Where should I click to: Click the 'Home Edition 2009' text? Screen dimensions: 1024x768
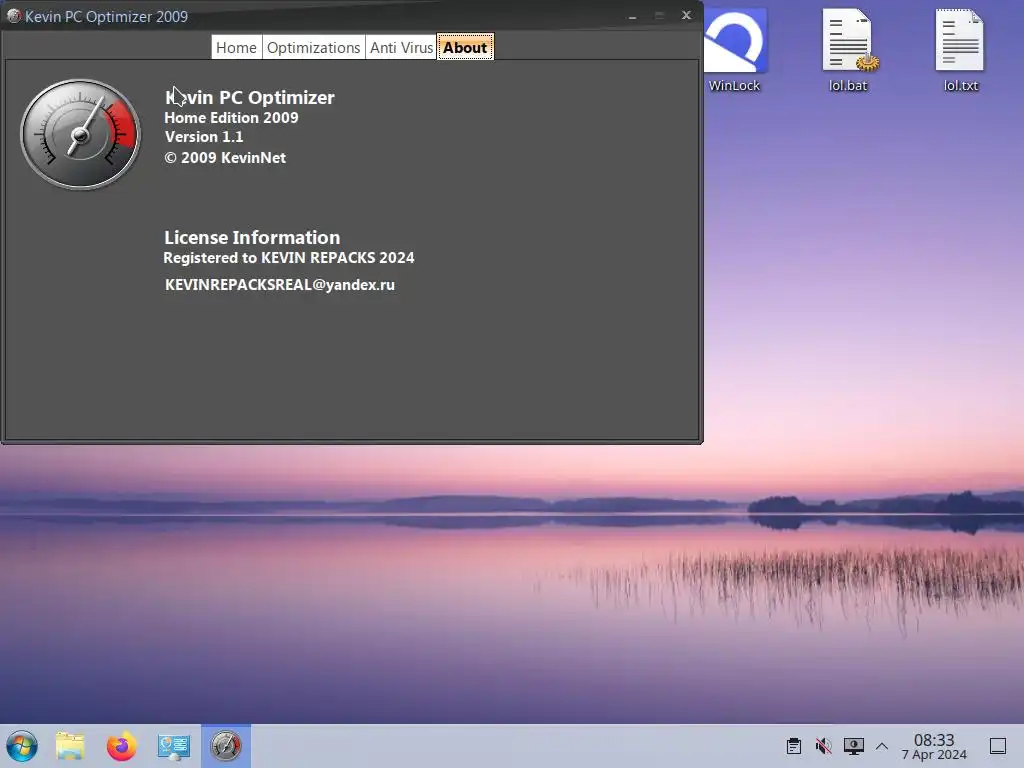coord(231,118)
